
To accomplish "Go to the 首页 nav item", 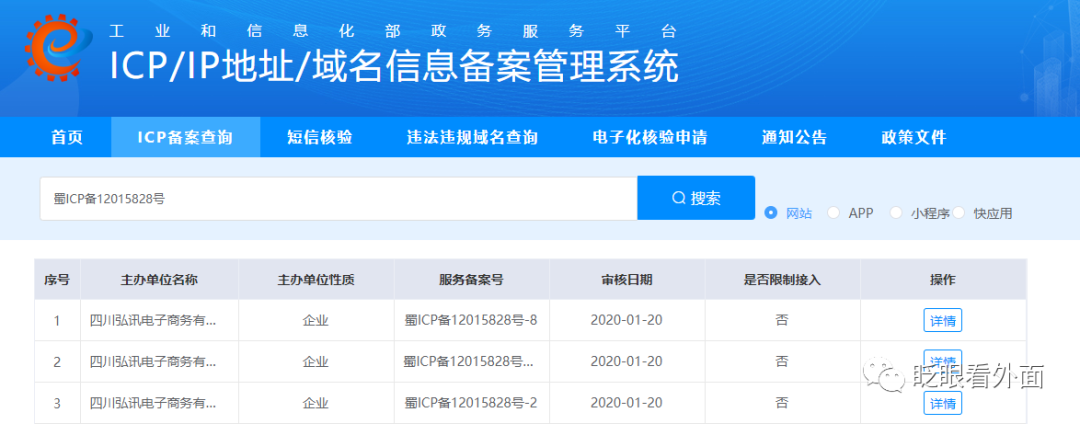I will pyautogui.click(x=67, y=137).
